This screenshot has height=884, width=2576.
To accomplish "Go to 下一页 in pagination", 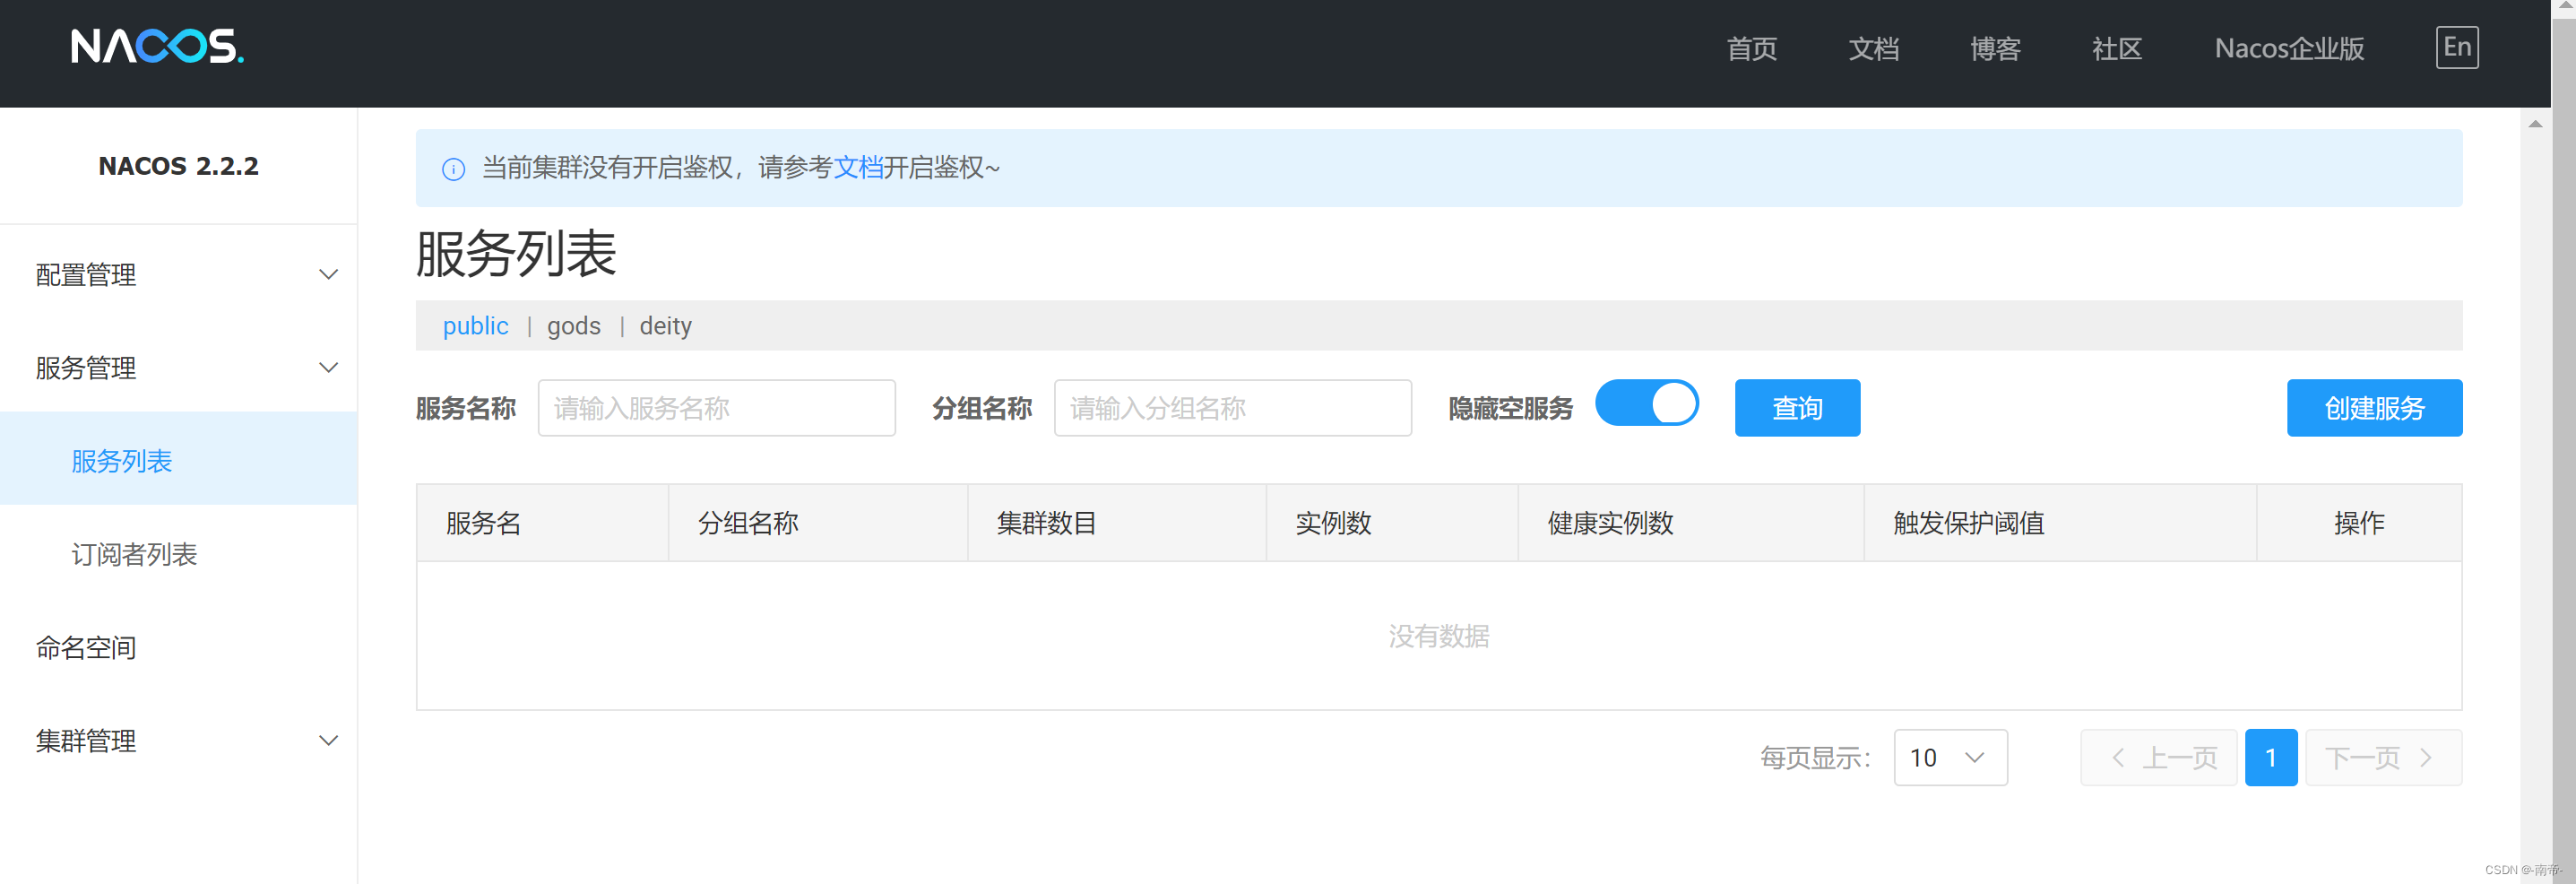I will [2383, 757].
